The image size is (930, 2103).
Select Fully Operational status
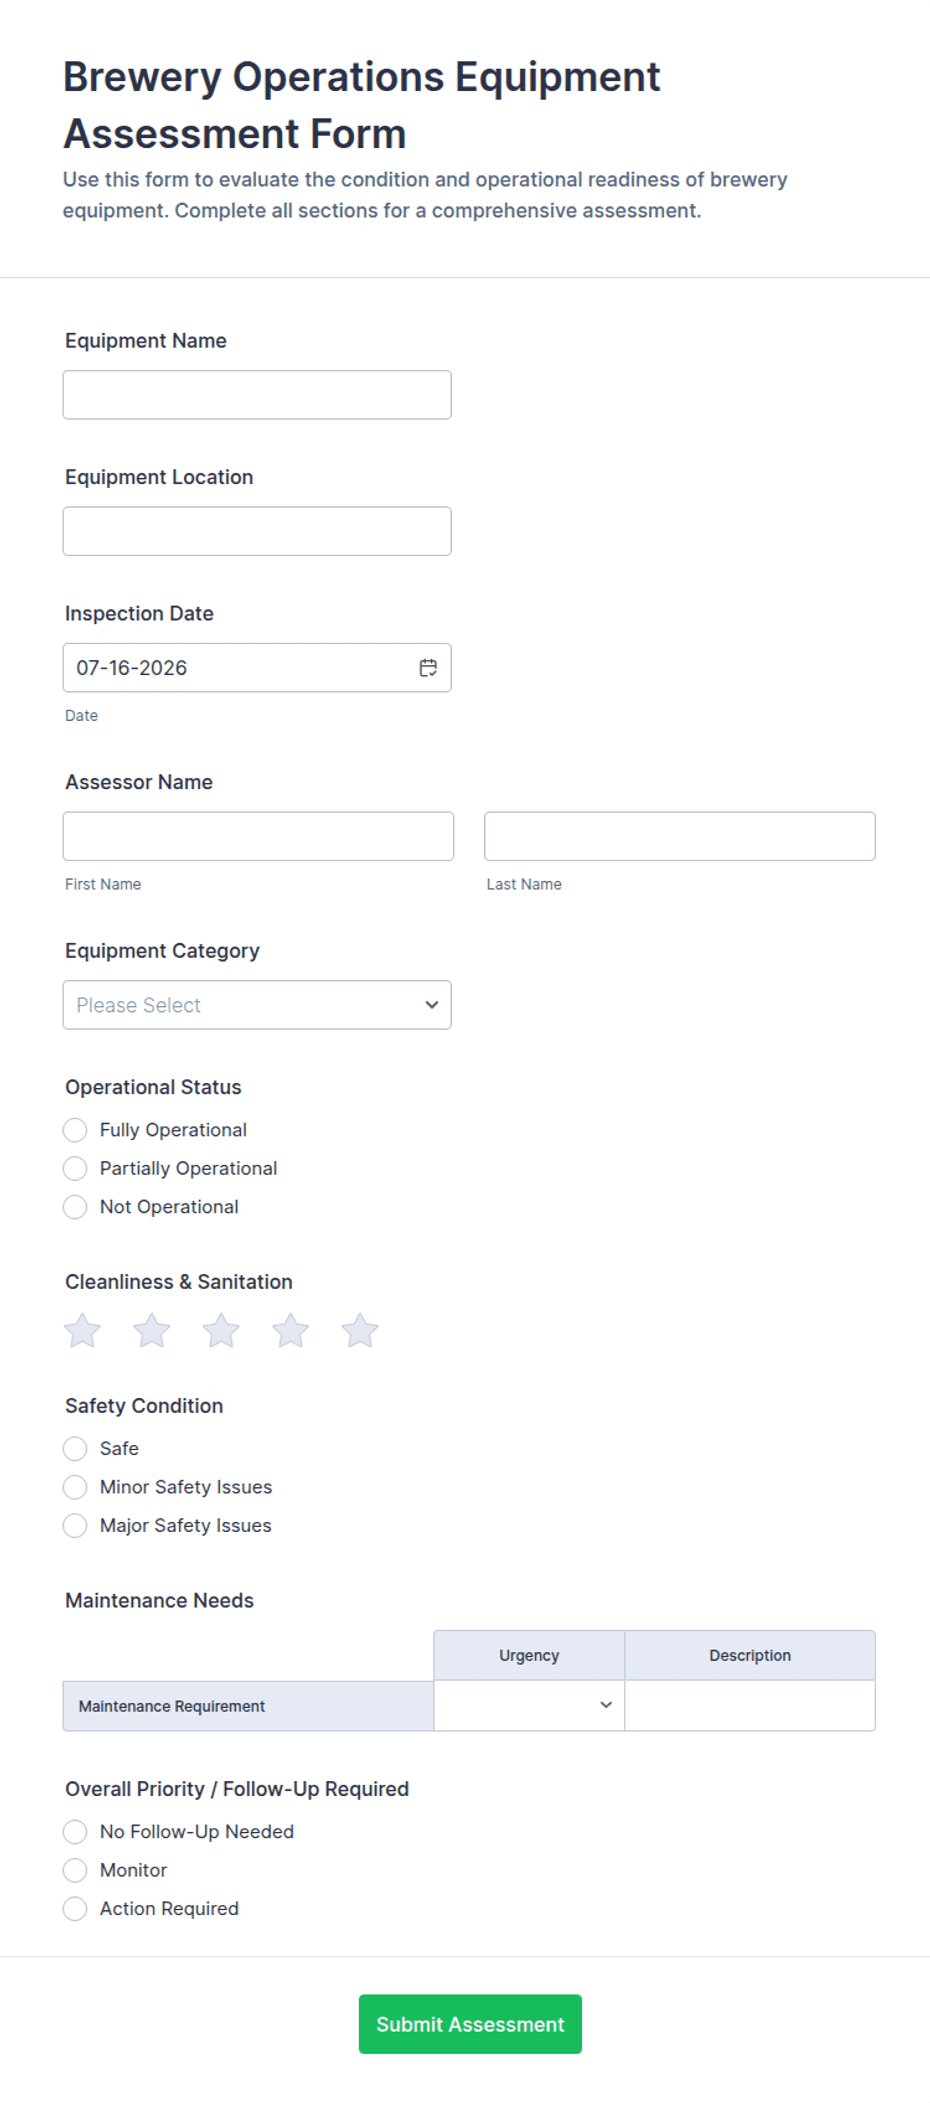tap(75, 1130)
